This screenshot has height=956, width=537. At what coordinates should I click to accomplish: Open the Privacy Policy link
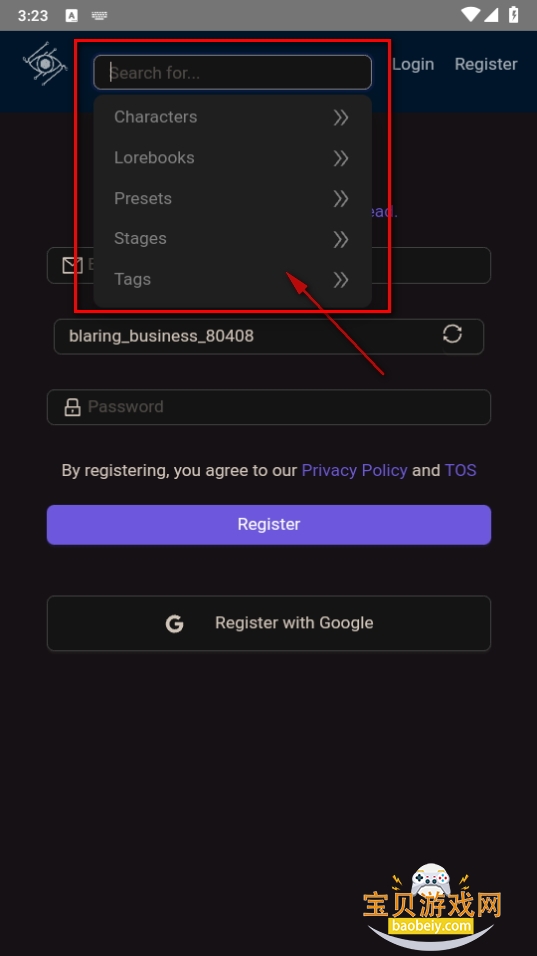tap(354, 470)
